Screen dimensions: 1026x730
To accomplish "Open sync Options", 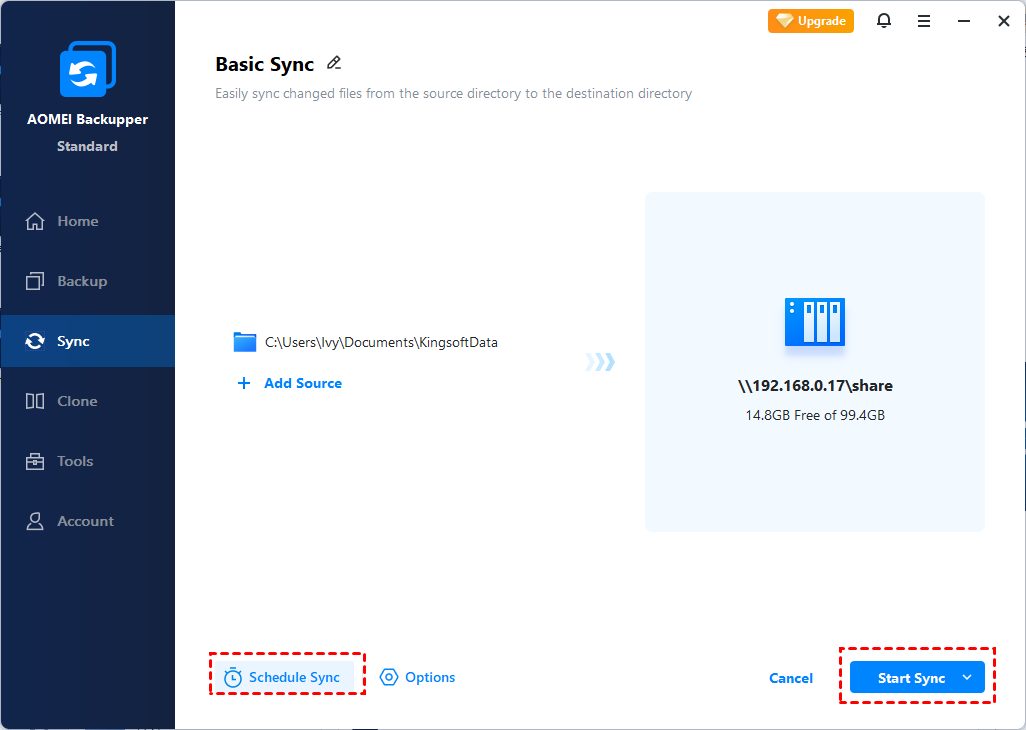I will point(417,677).
